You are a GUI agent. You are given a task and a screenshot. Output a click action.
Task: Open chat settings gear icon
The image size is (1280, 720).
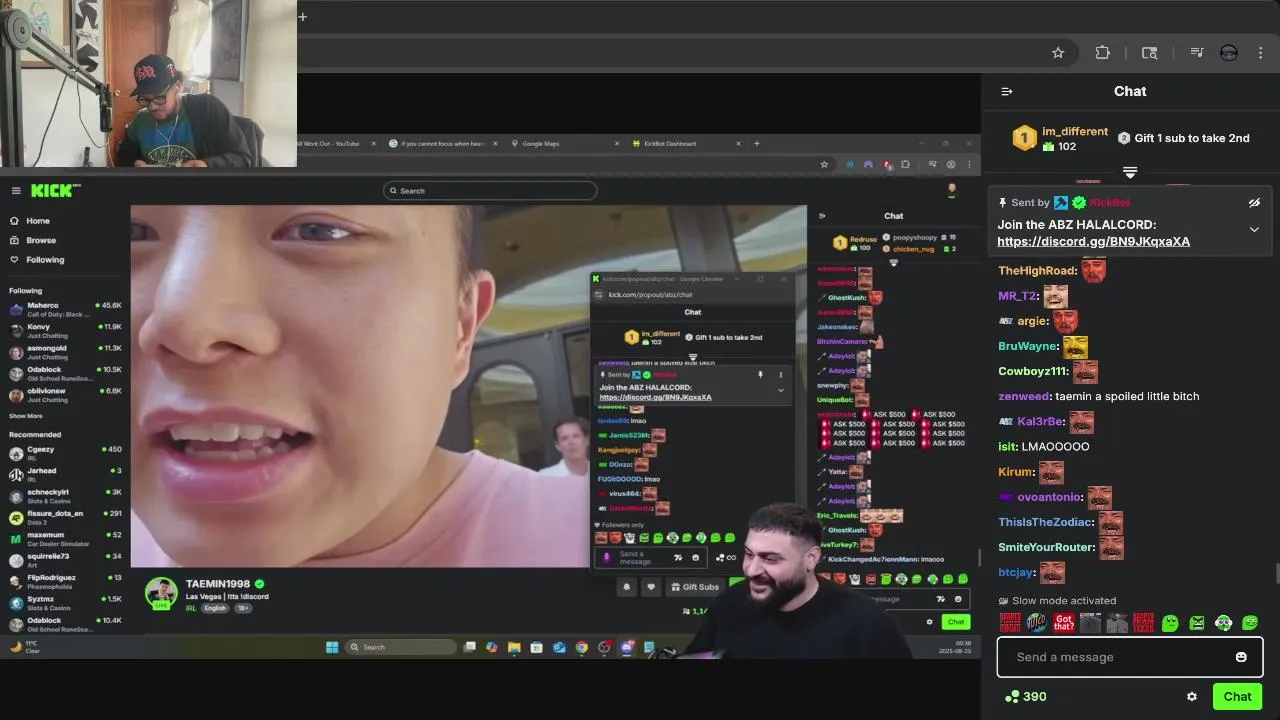[x=1192, y=697]
